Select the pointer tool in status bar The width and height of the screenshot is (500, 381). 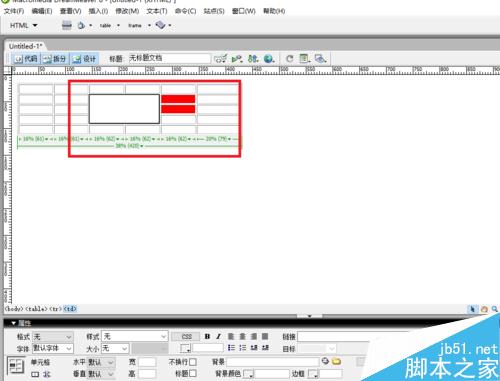click(x=472, y=309)
